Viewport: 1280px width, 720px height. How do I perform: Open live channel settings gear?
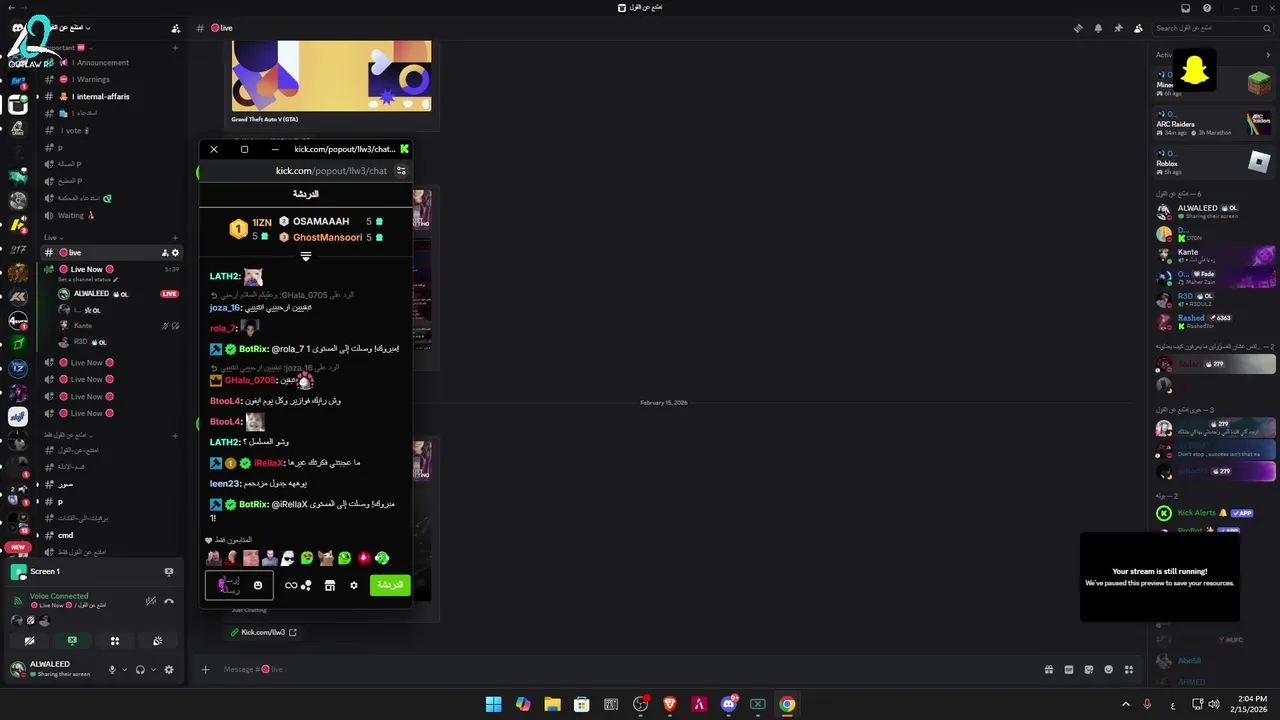[x=176, y=253]
